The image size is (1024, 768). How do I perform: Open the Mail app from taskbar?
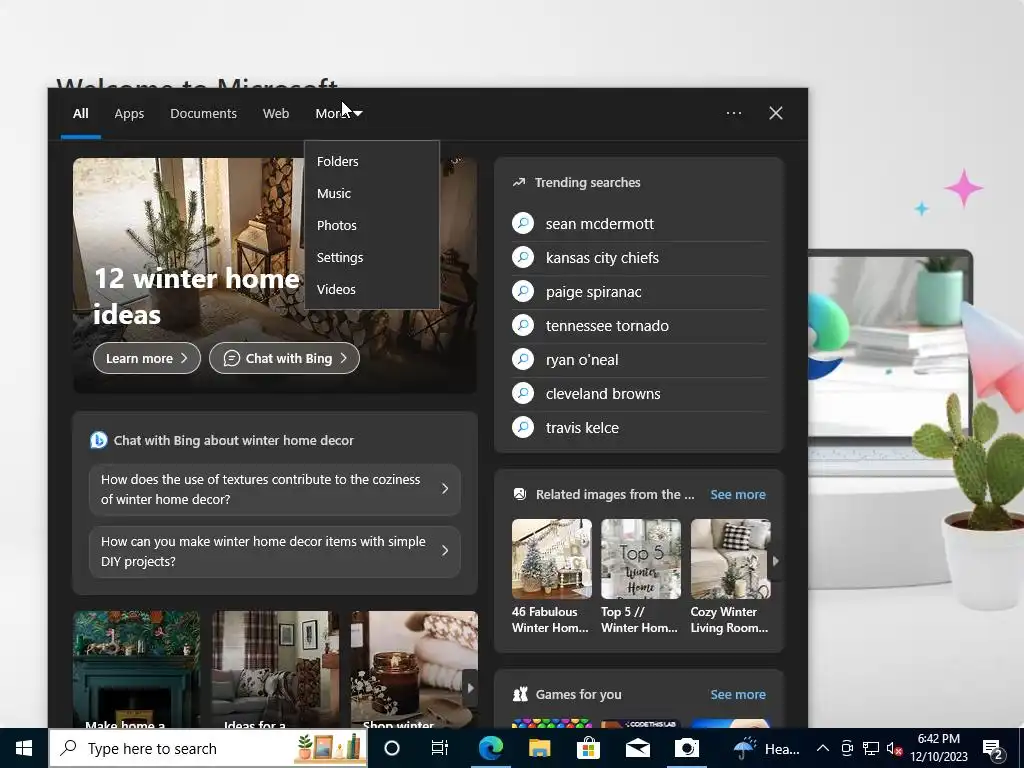point(637,748)
